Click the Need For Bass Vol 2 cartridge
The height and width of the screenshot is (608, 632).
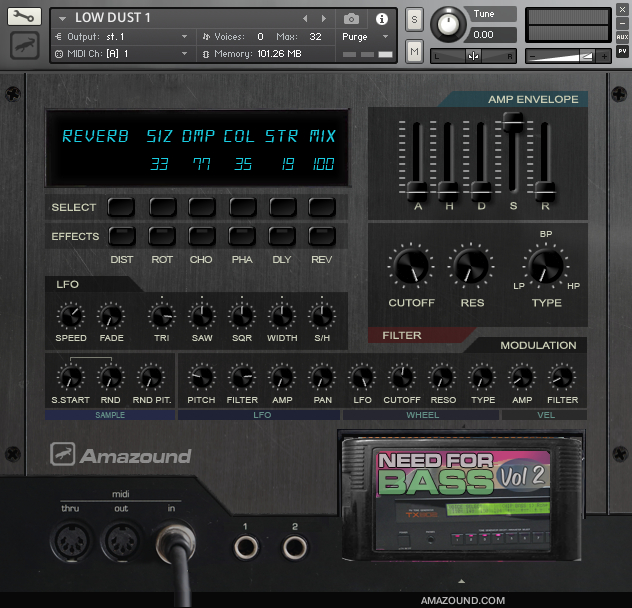pos(462,499)
